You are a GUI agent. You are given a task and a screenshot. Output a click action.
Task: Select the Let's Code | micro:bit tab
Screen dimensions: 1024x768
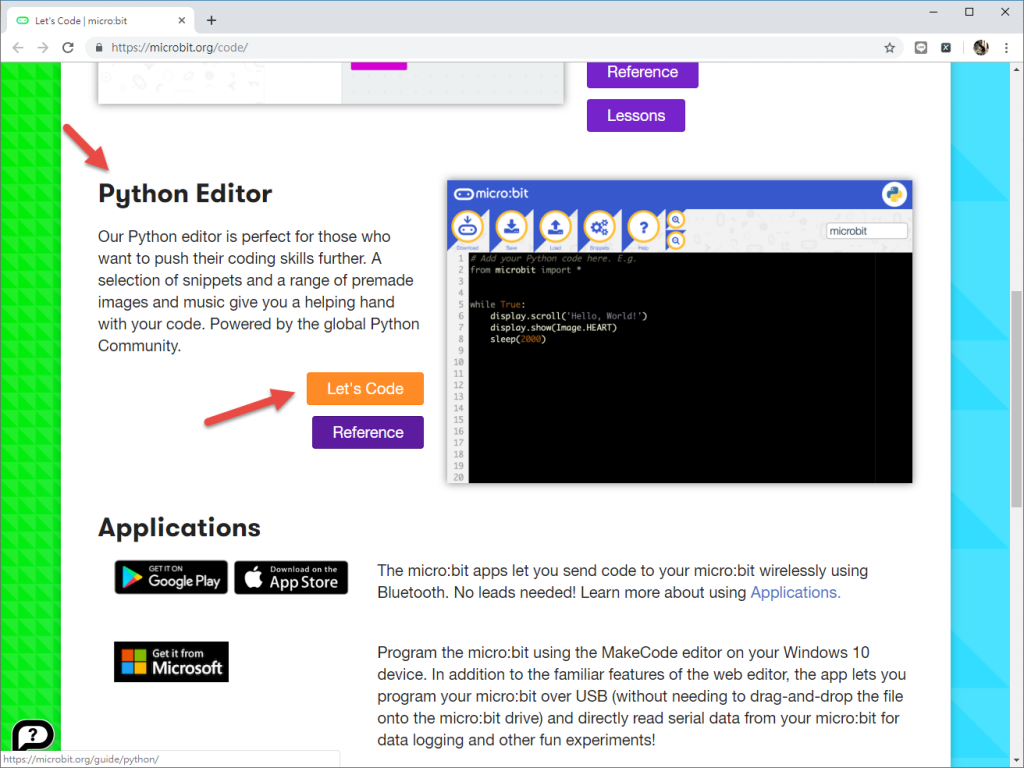(101, 20)
